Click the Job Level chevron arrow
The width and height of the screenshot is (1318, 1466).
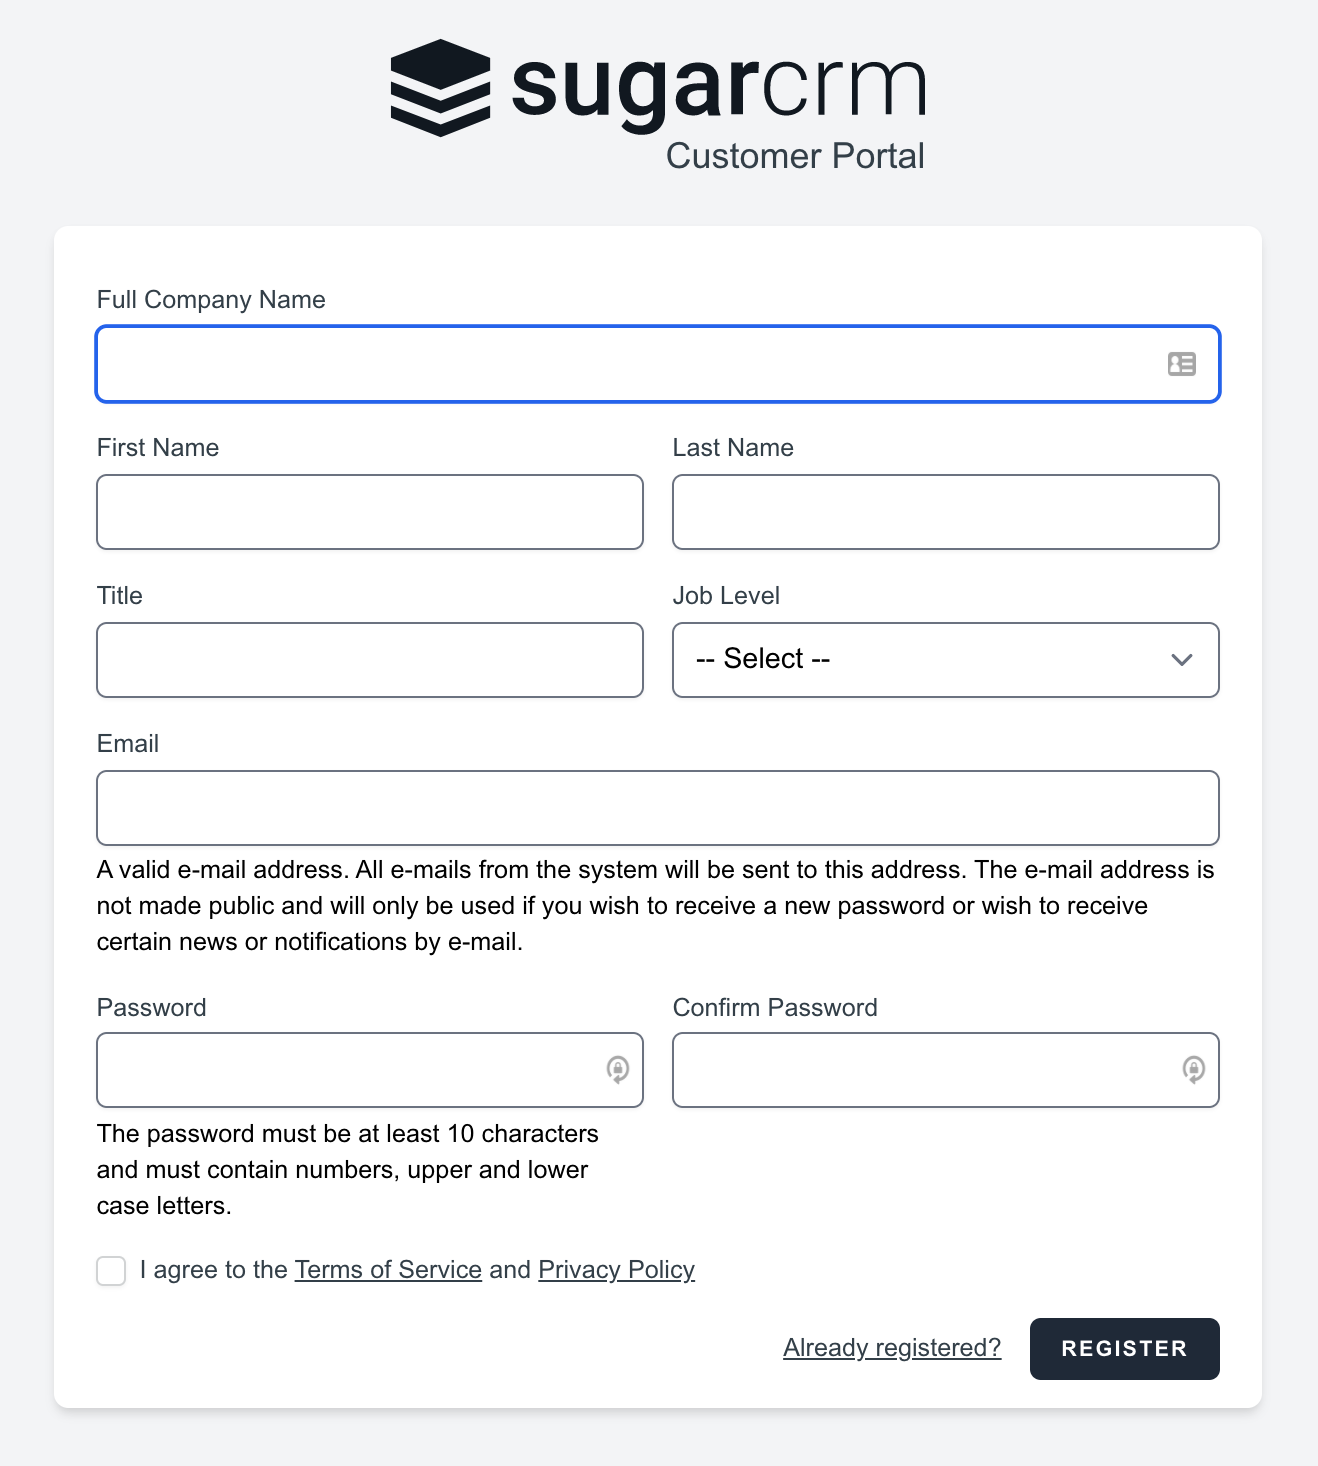[1181, 660]
